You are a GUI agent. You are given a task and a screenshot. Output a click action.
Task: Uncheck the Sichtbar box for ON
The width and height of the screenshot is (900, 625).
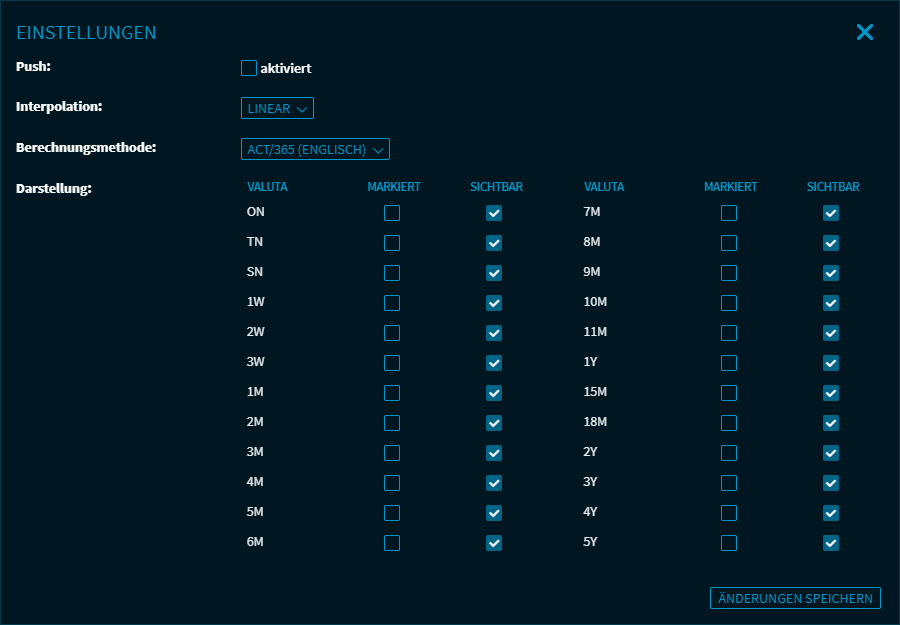click(494, 213)
